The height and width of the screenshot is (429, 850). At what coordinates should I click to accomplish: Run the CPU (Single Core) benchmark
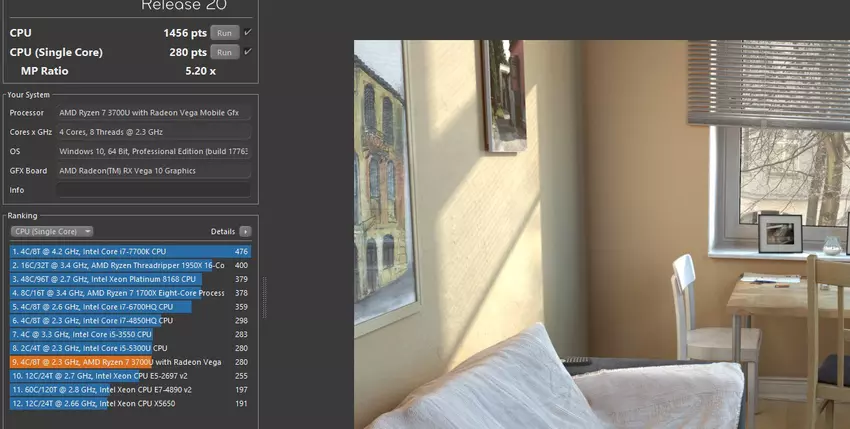tap(225, 52)
